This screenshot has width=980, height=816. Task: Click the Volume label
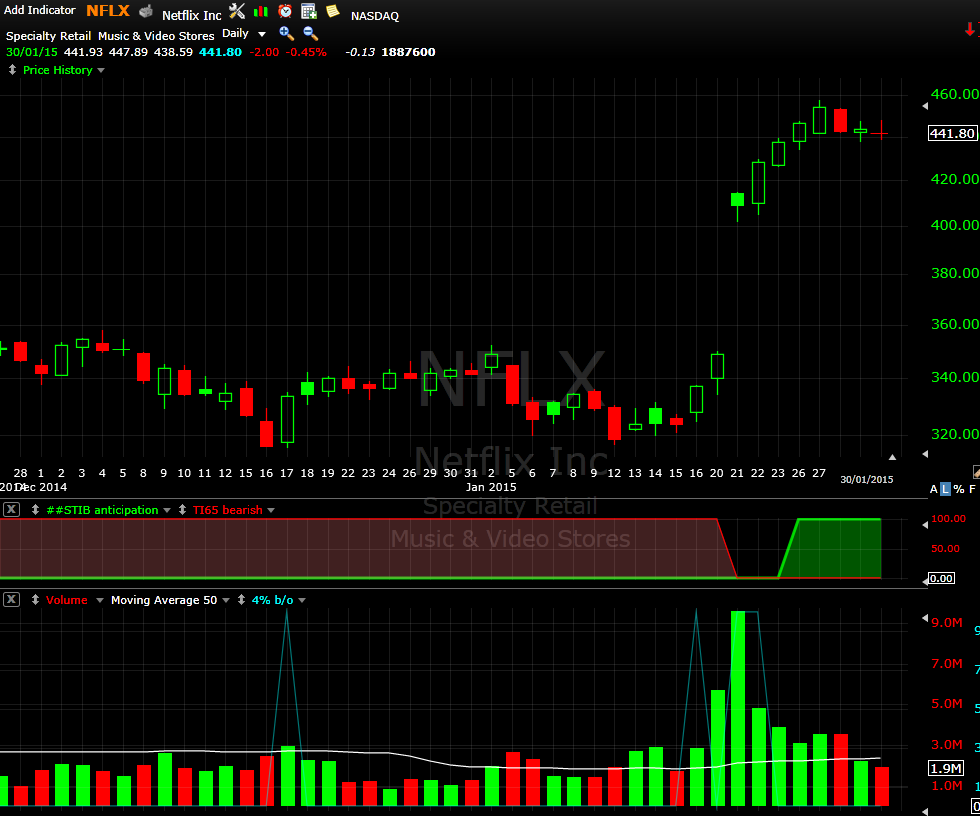[x=67, y=600]
